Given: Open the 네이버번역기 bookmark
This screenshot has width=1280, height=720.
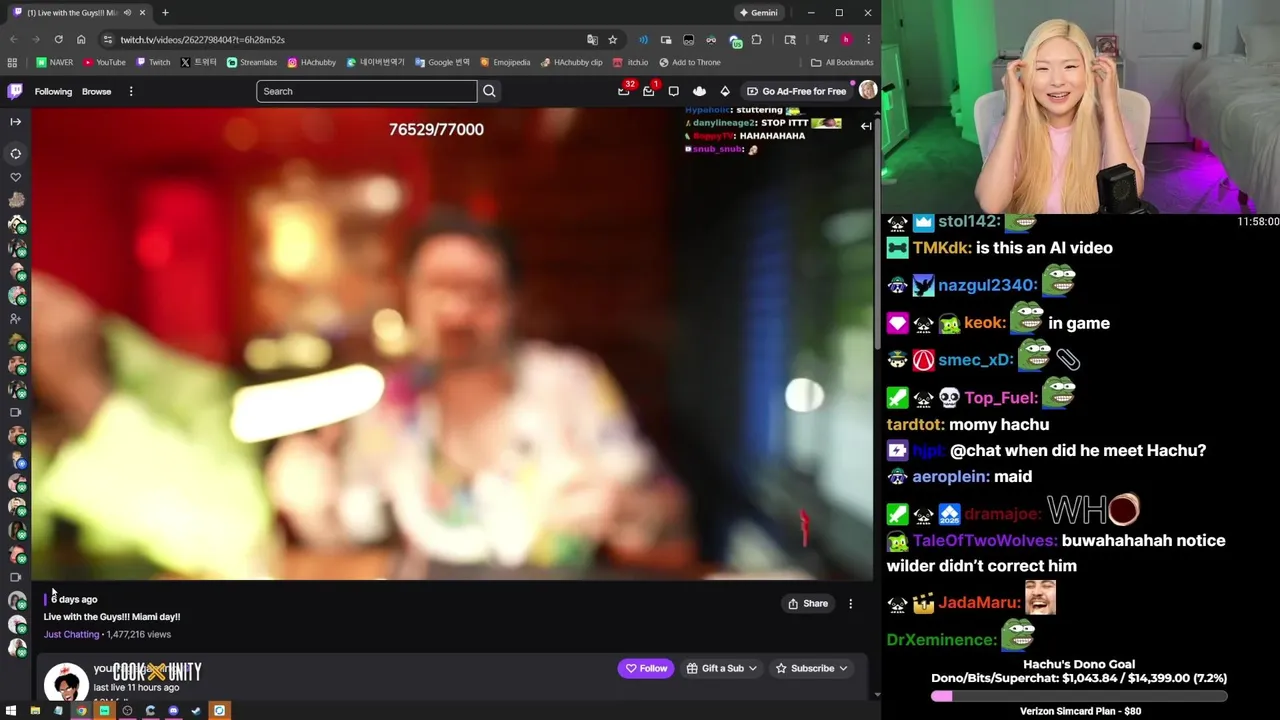Looking at the screenshot, I should [x=375, y=62].
